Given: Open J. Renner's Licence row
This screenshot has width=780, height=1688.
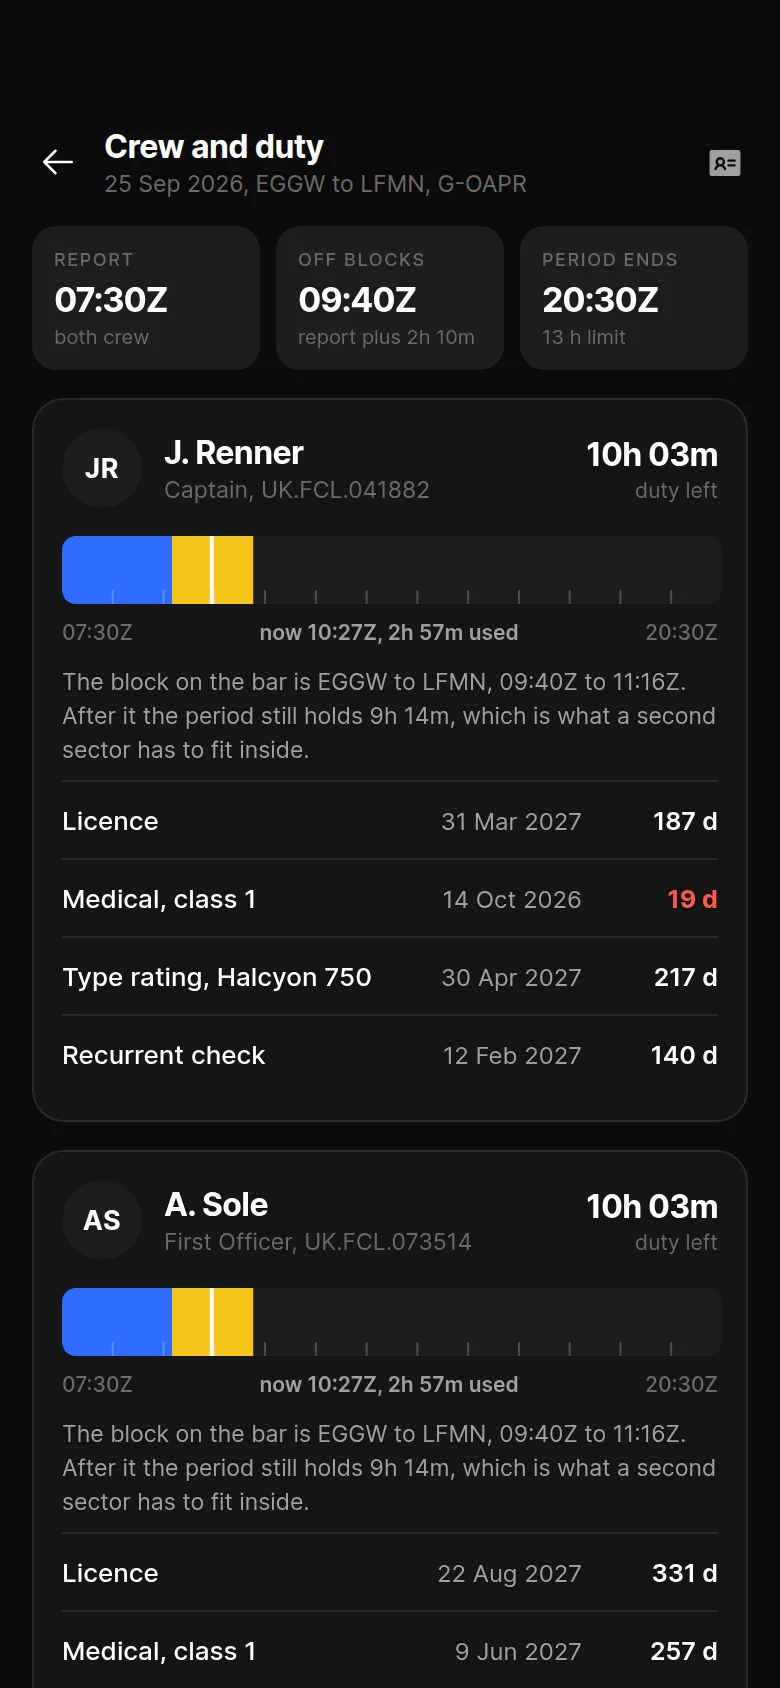Looking at the screenshot, I should click(x=390, y=821).
